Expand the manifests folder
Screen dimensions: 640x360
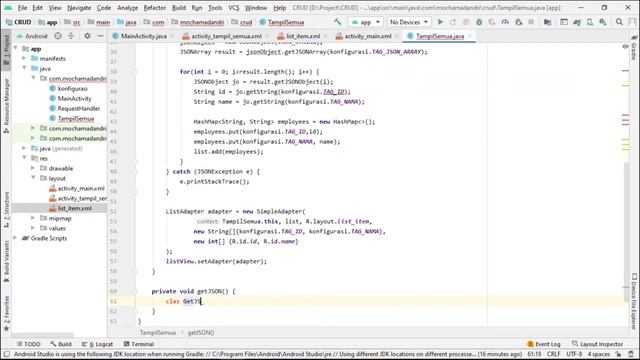point(24,58)
